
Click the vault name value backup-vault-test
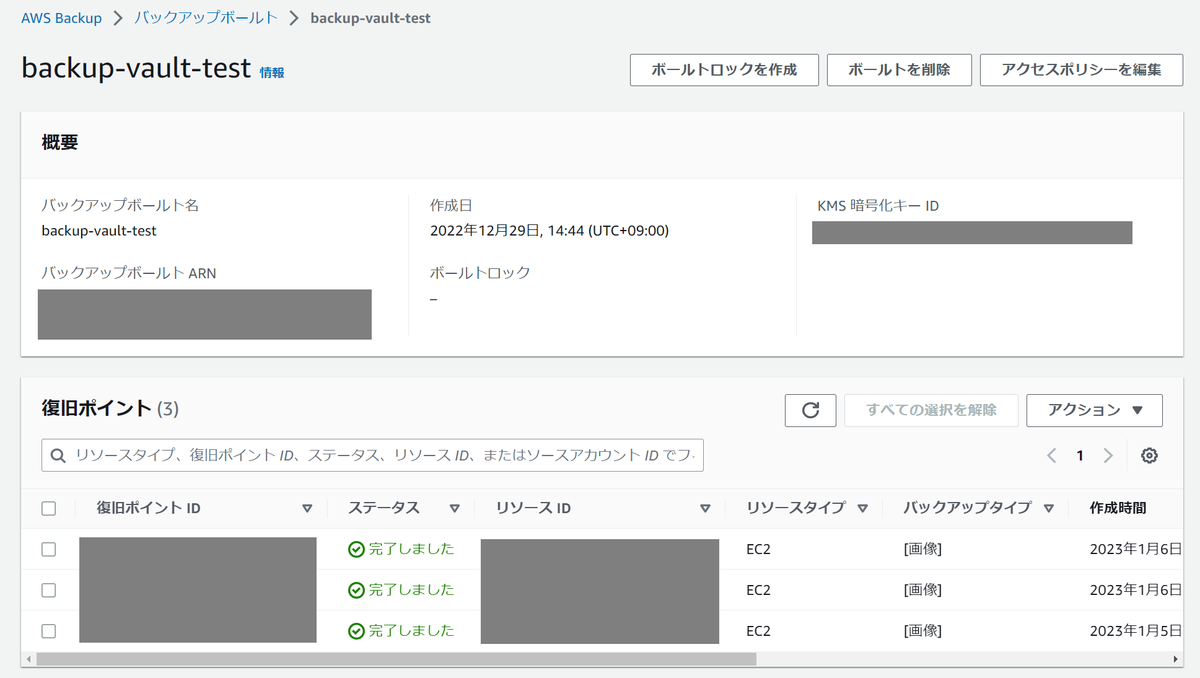[99, 231]
